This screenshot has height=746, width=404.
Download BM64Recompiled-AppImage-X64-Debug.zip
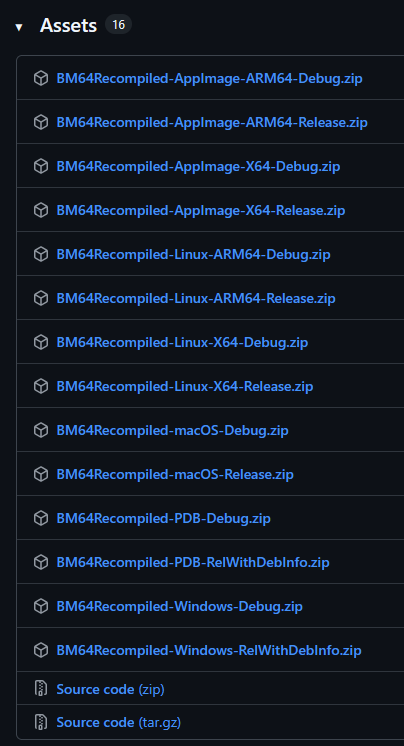(198, 166)
